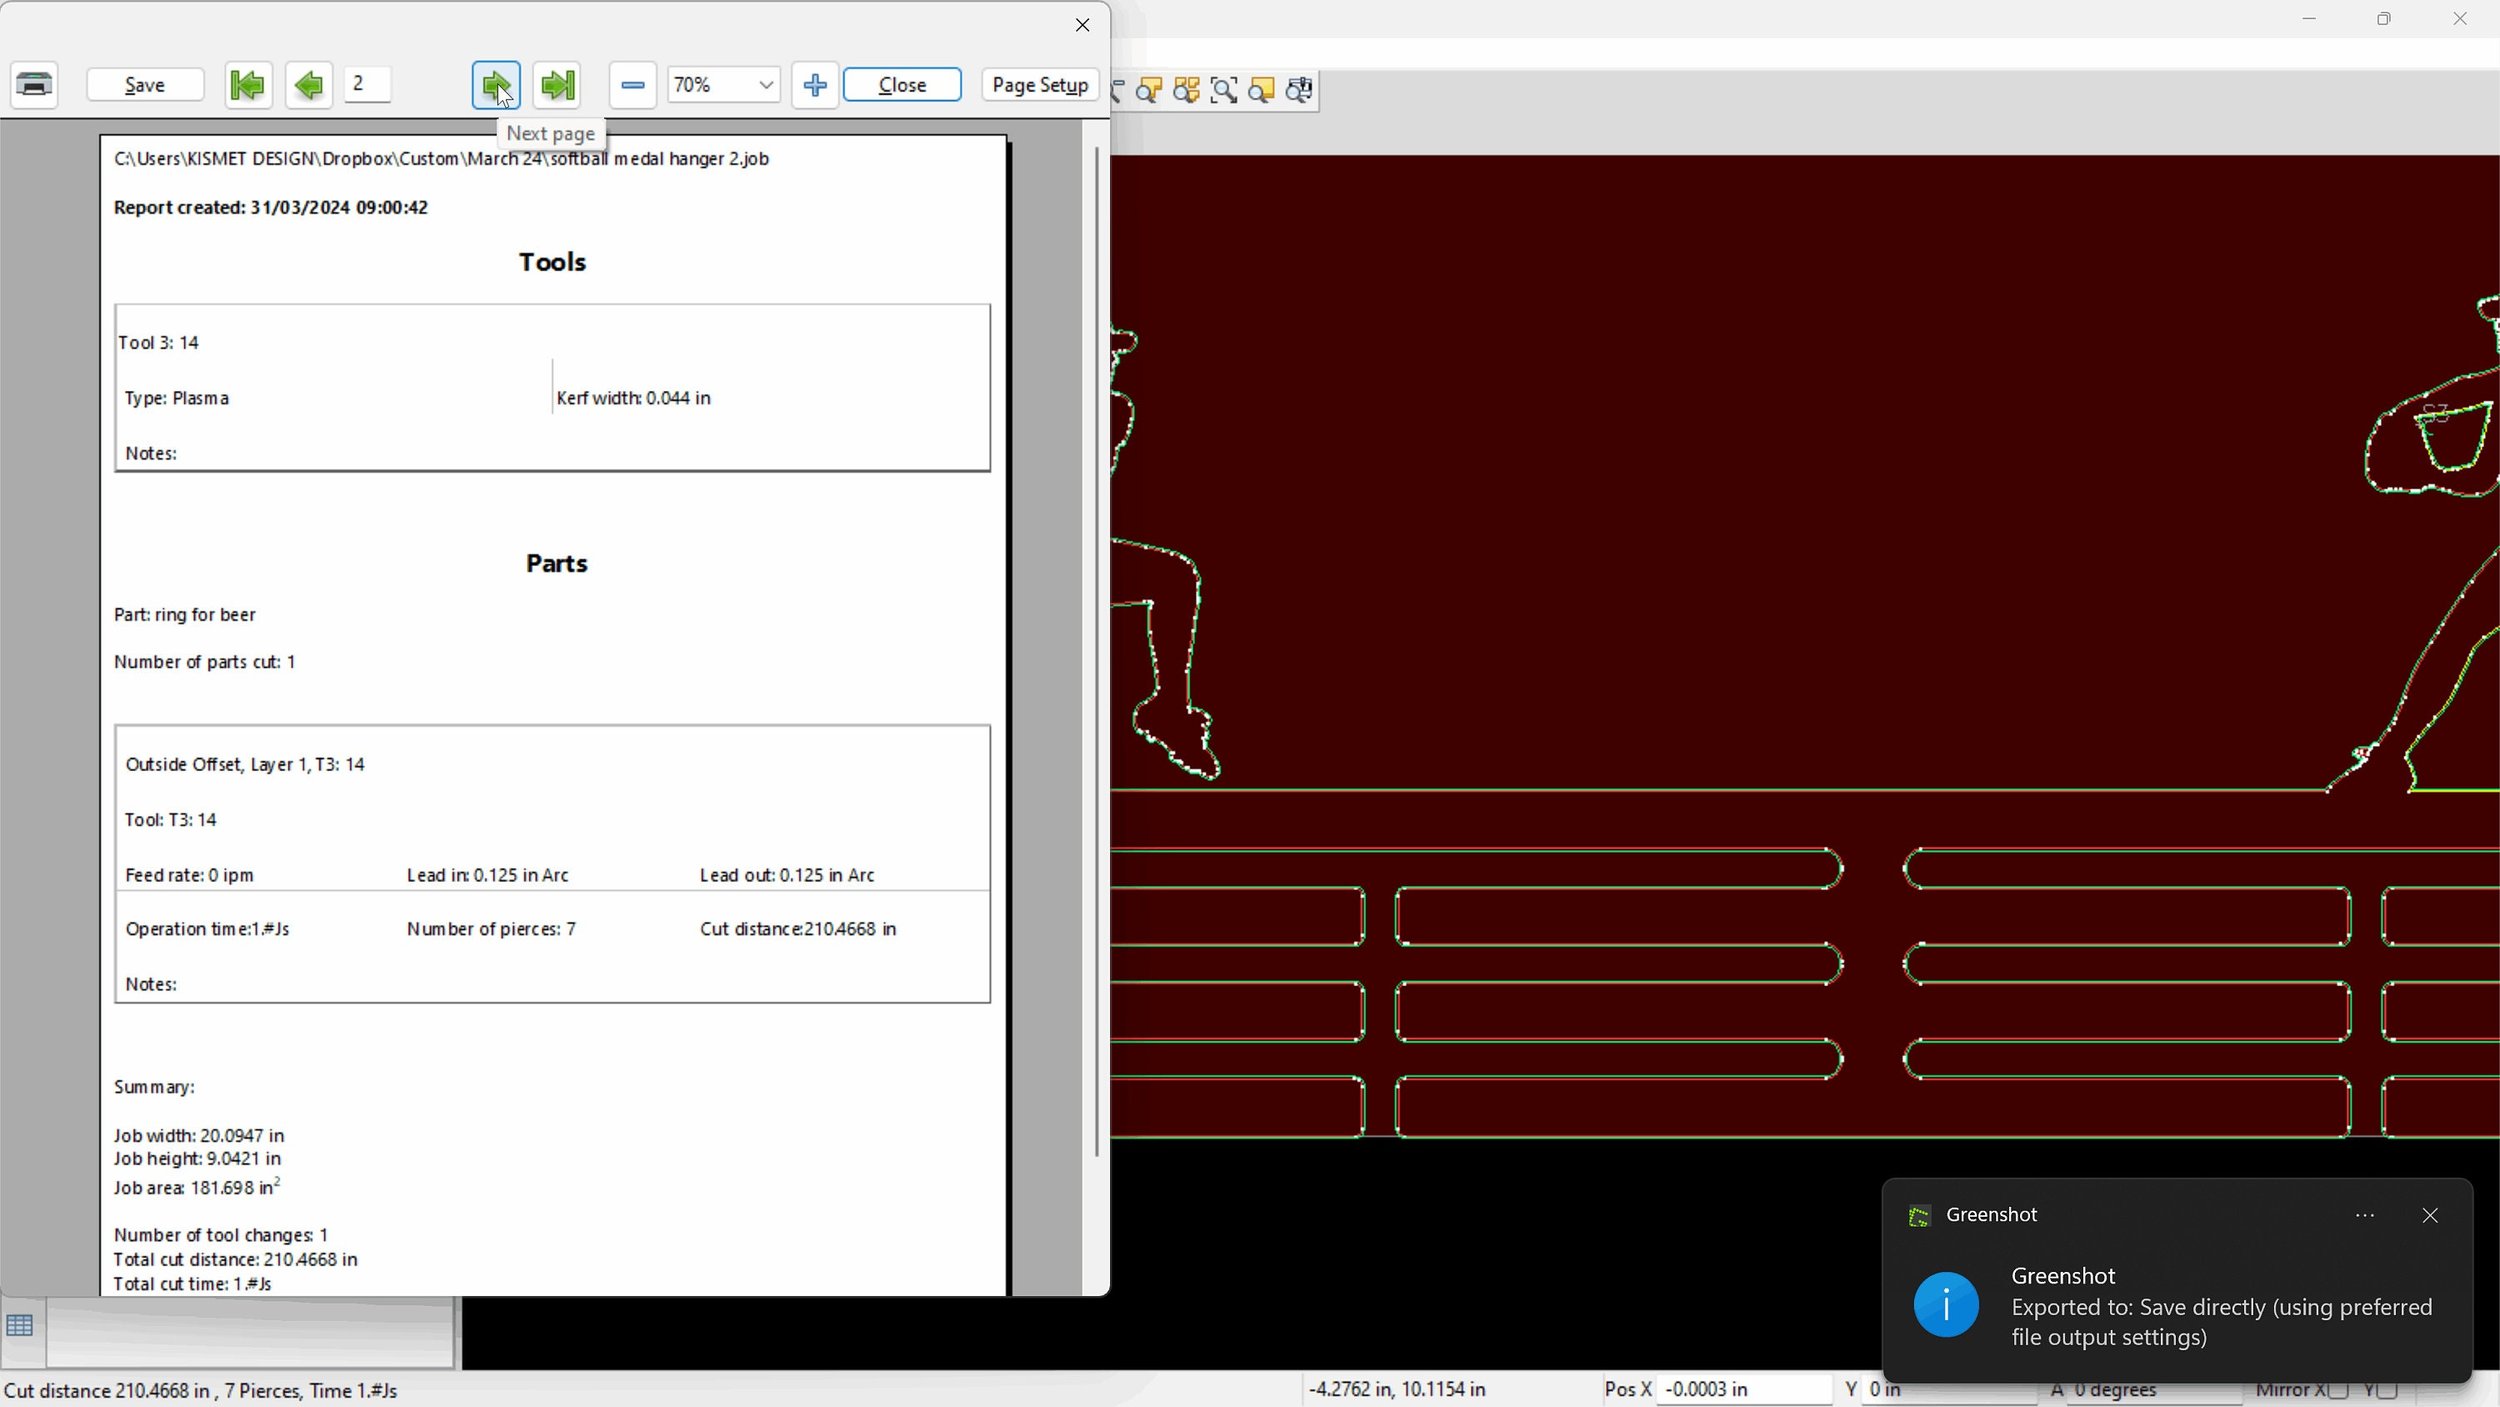
Task: Dismiss the Greenshot notification
Action: (2430, 1216)
